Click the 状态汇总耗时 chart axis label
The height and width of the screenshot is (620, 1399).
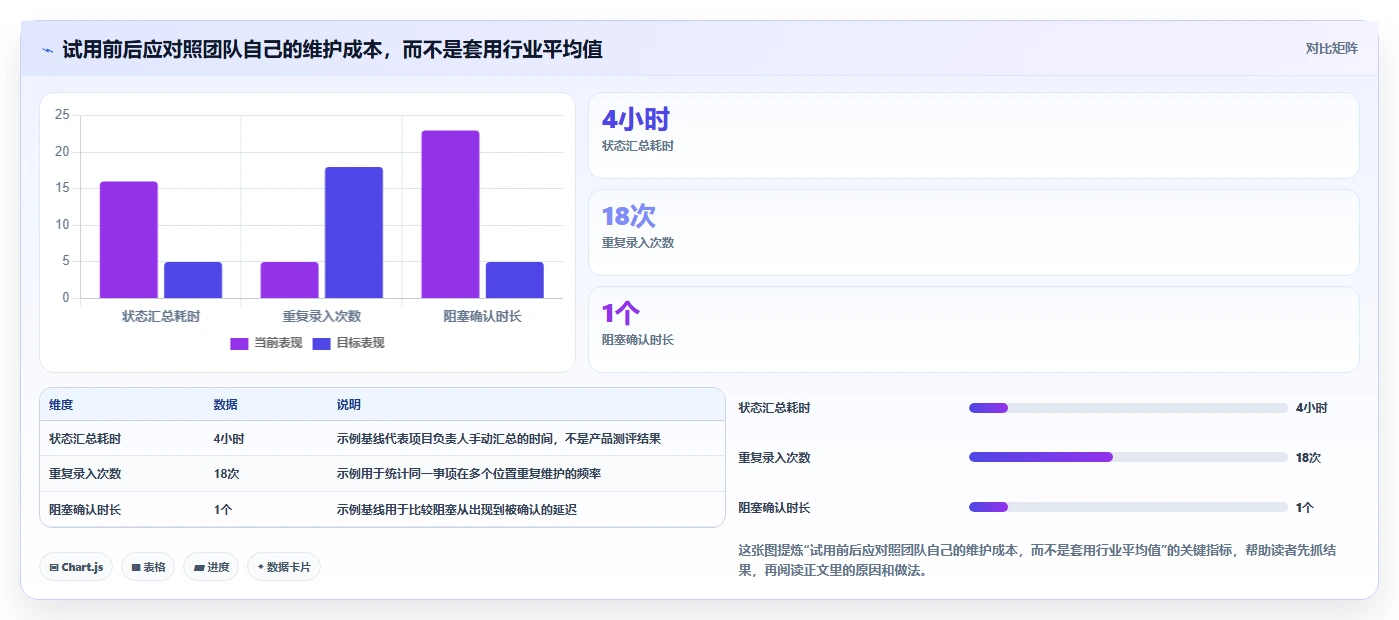(161, 316)
